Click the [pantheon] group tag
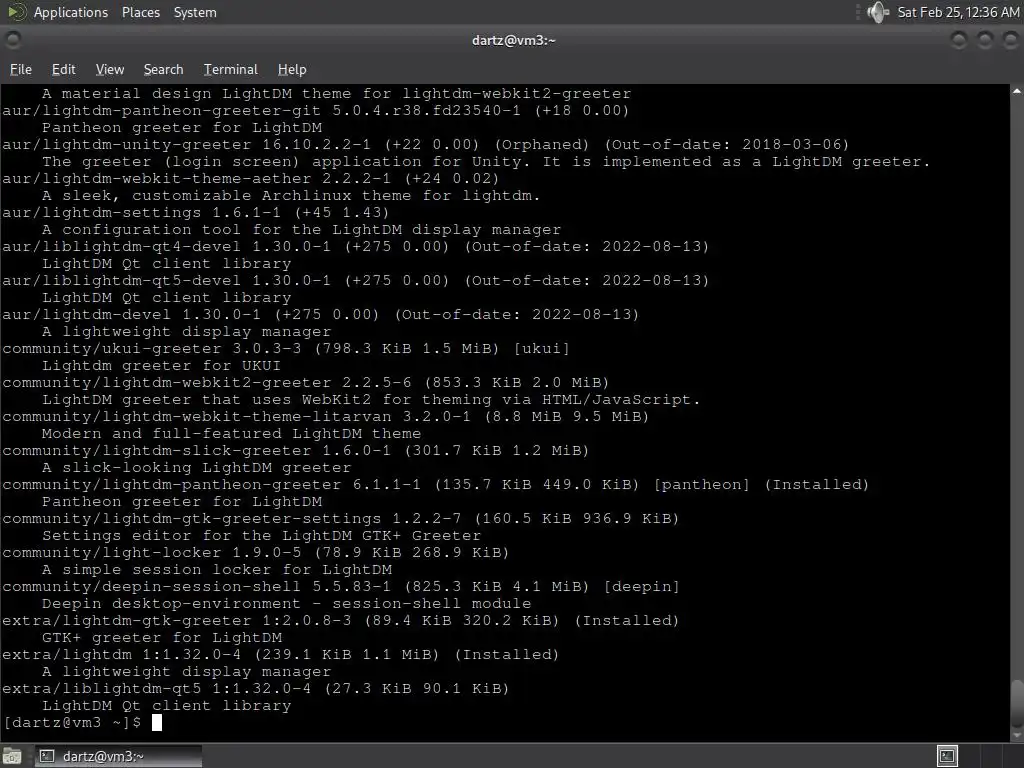Viewport: 1024px width, 768px height. point(701,484)
